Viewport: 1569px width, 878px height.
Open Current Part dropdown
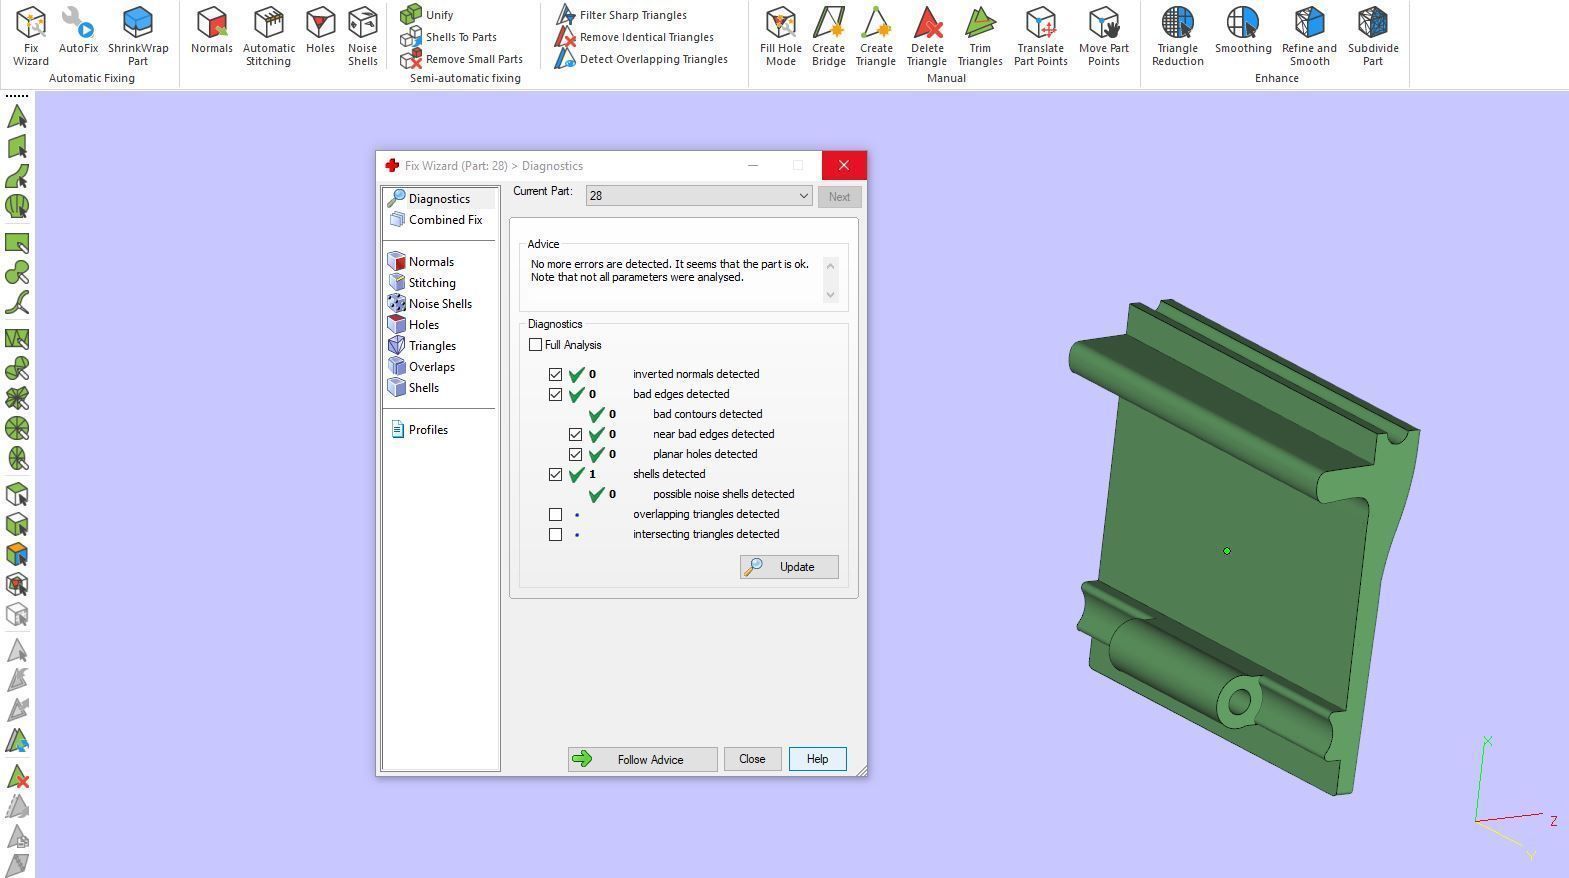click(699, 196)
